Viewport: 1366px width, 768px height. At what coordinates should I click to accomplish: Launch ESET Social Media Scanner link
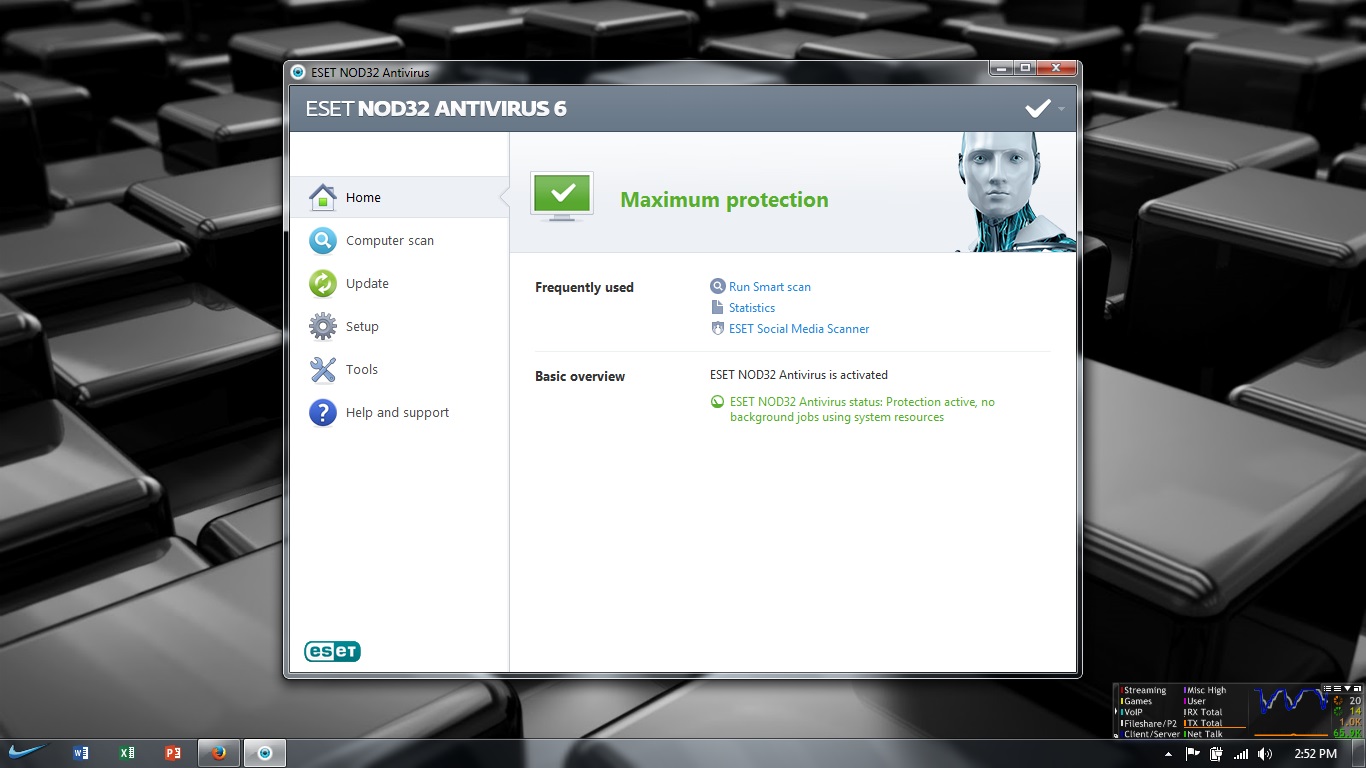point(799,328)
